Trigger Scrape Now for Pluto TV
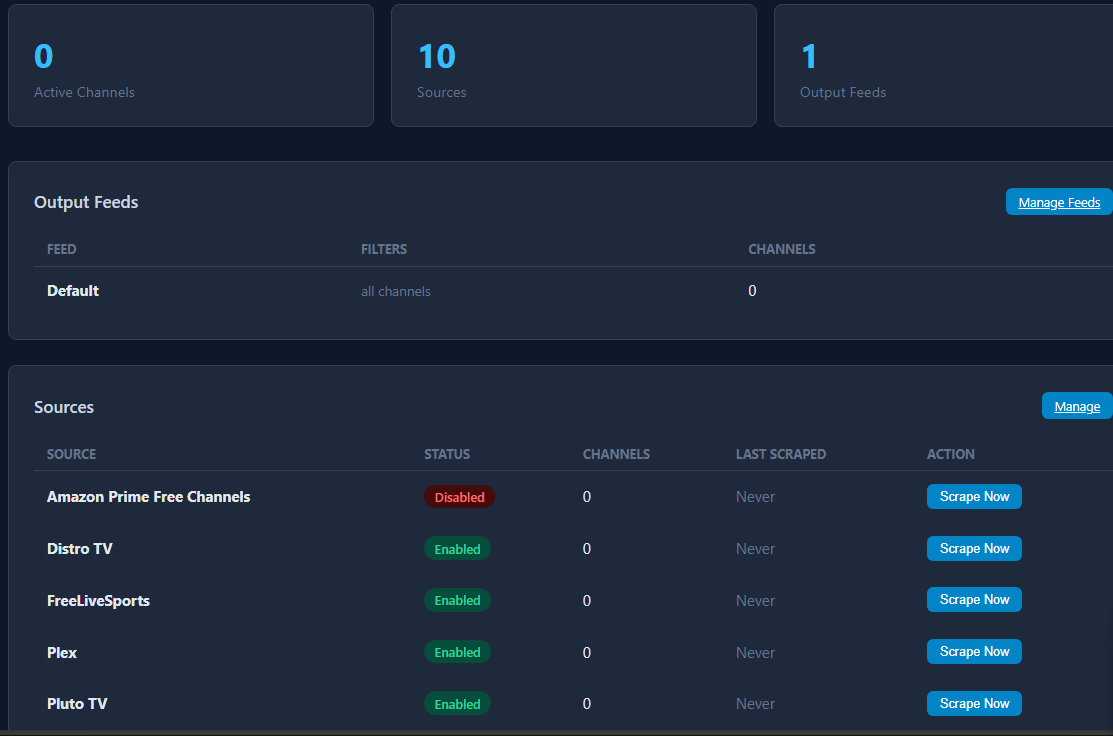This screenshot has width=1113, height=736. pyautogui.click(x=974, y=704)
